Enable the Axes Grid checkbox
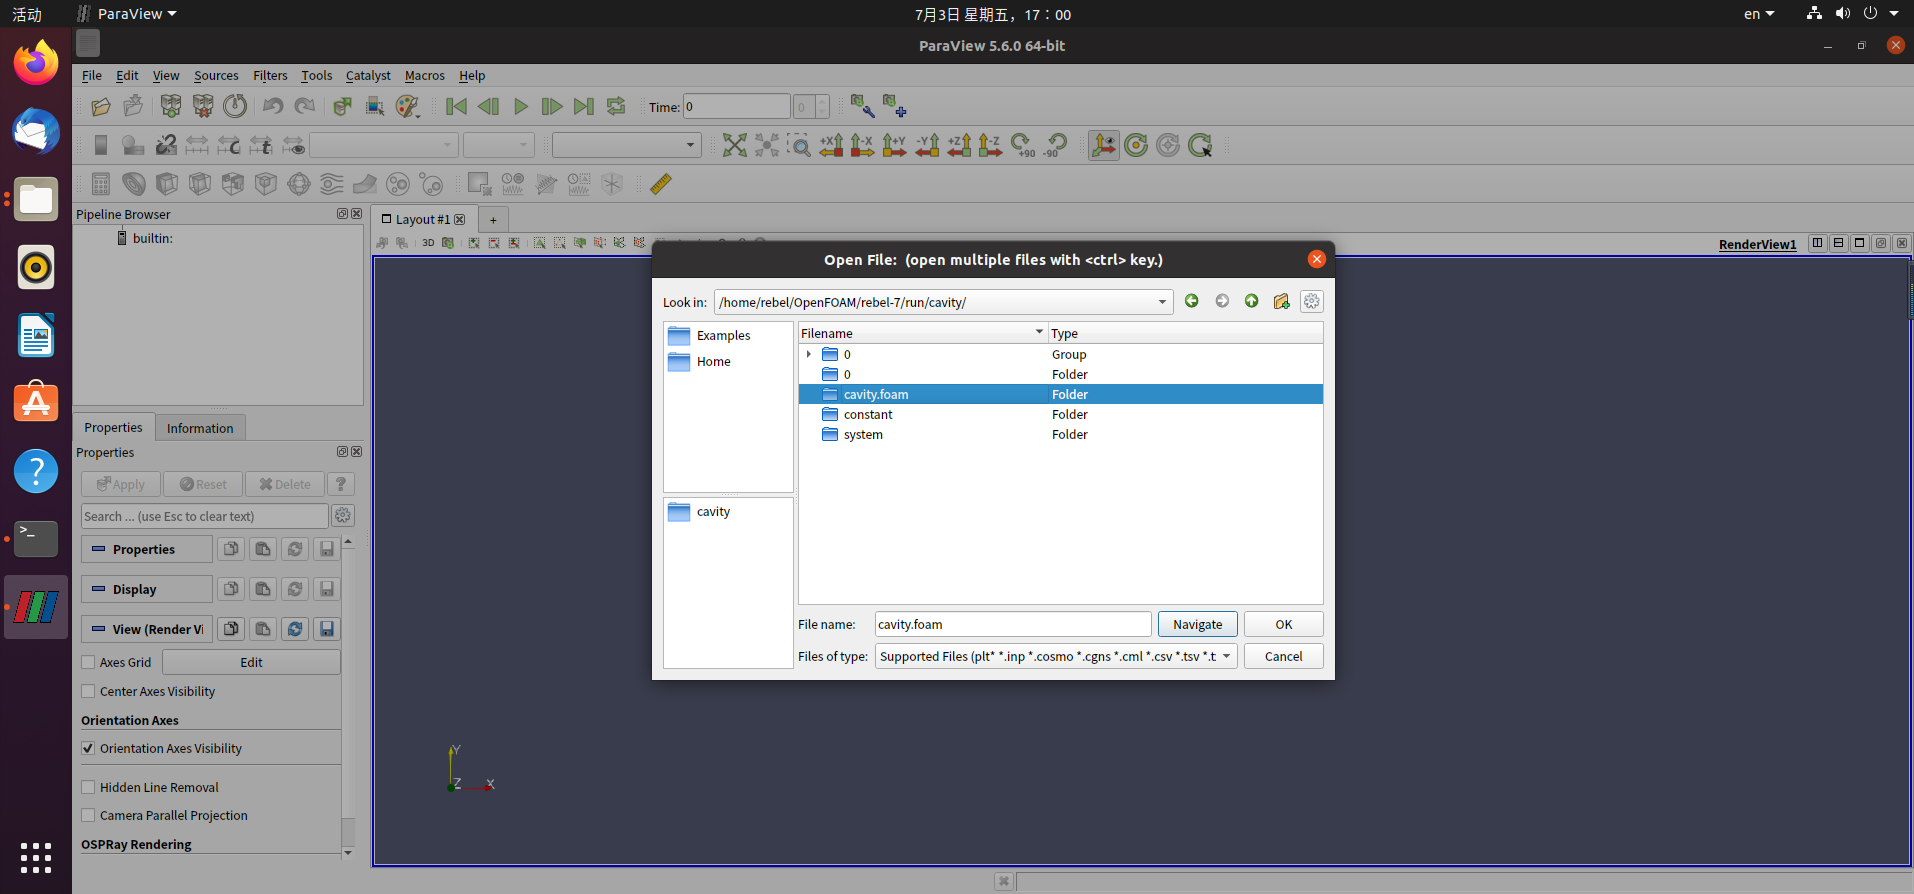 tap(89, 662)
